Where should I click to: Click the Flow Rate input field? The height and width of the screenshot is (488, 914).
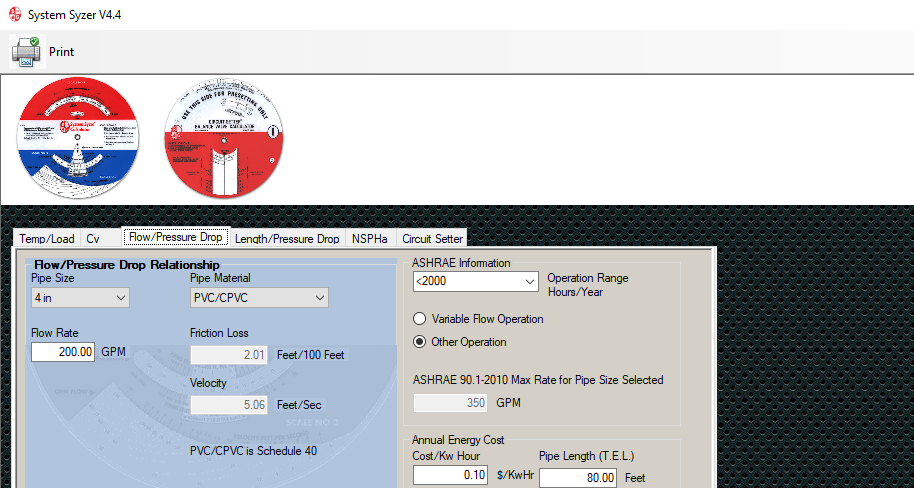coord(63,352)
